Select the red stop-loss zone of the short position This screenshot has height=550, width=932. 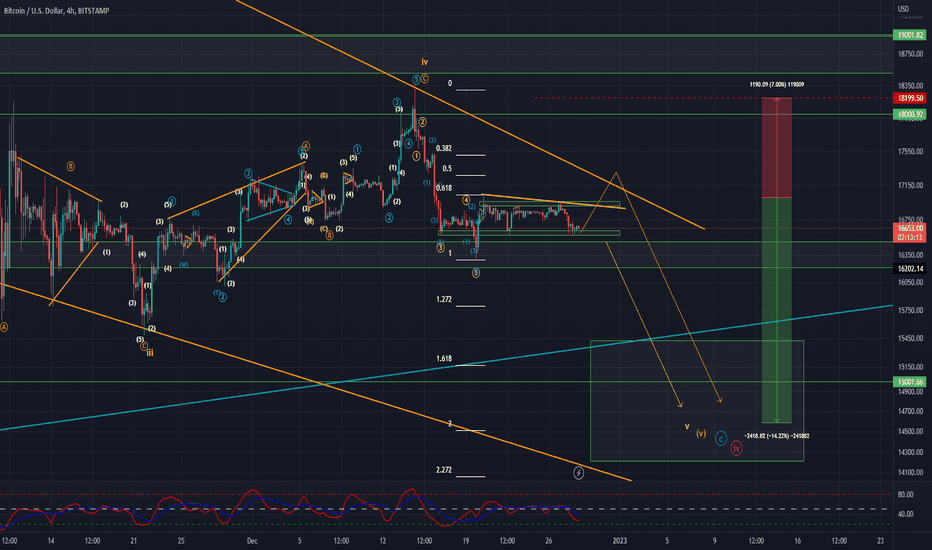(x=777, y=147)
